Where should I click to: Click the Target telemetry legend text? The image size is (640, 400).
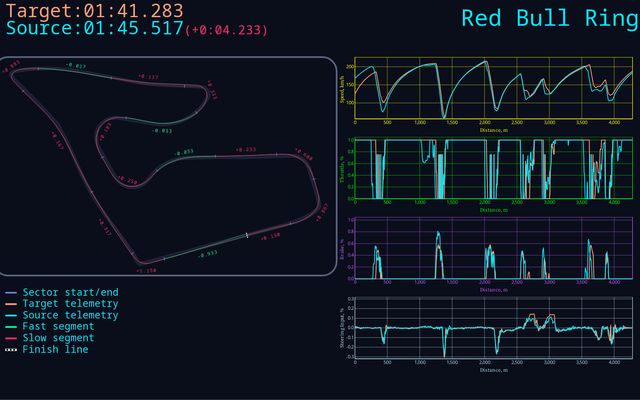pyautogui.click(x=70, y=304)
